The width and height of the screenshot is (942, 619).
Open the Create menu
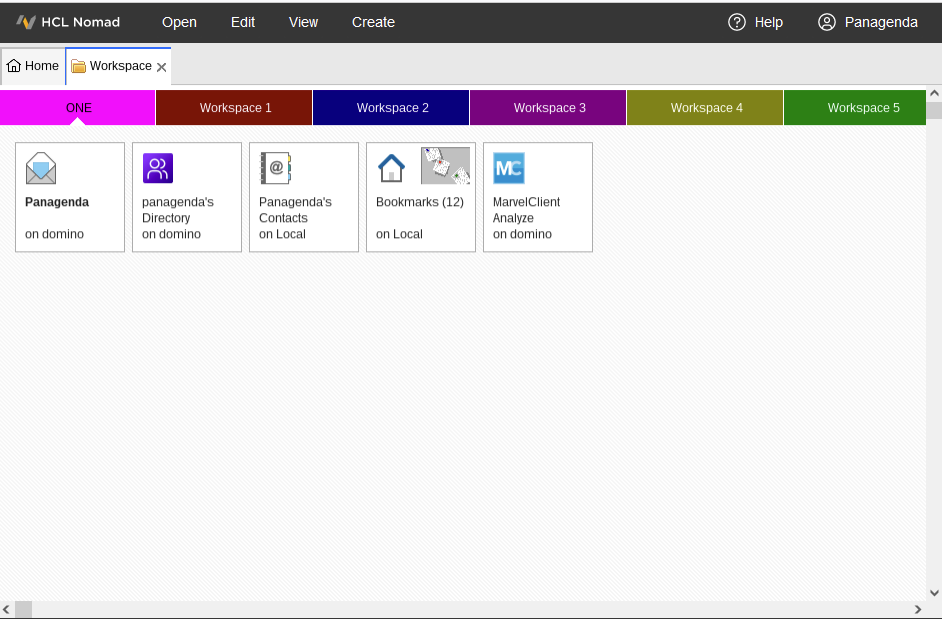[373, 22]
